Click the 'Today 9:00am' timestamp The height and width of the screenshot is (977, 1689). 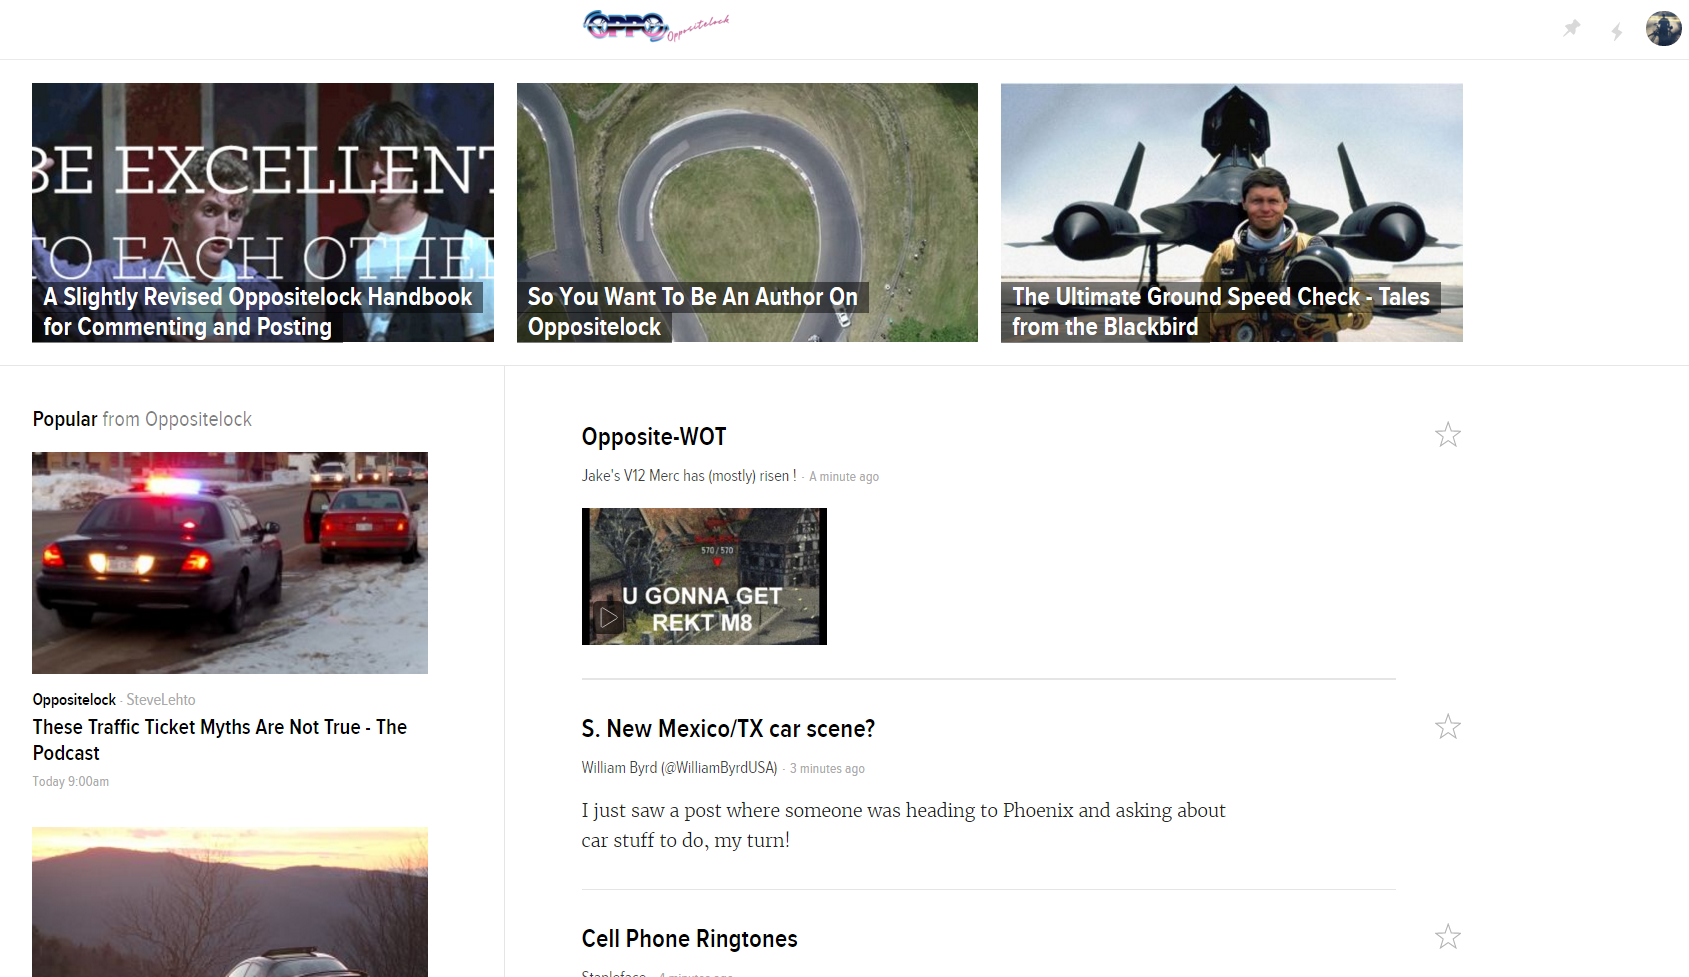coord(71,782)
